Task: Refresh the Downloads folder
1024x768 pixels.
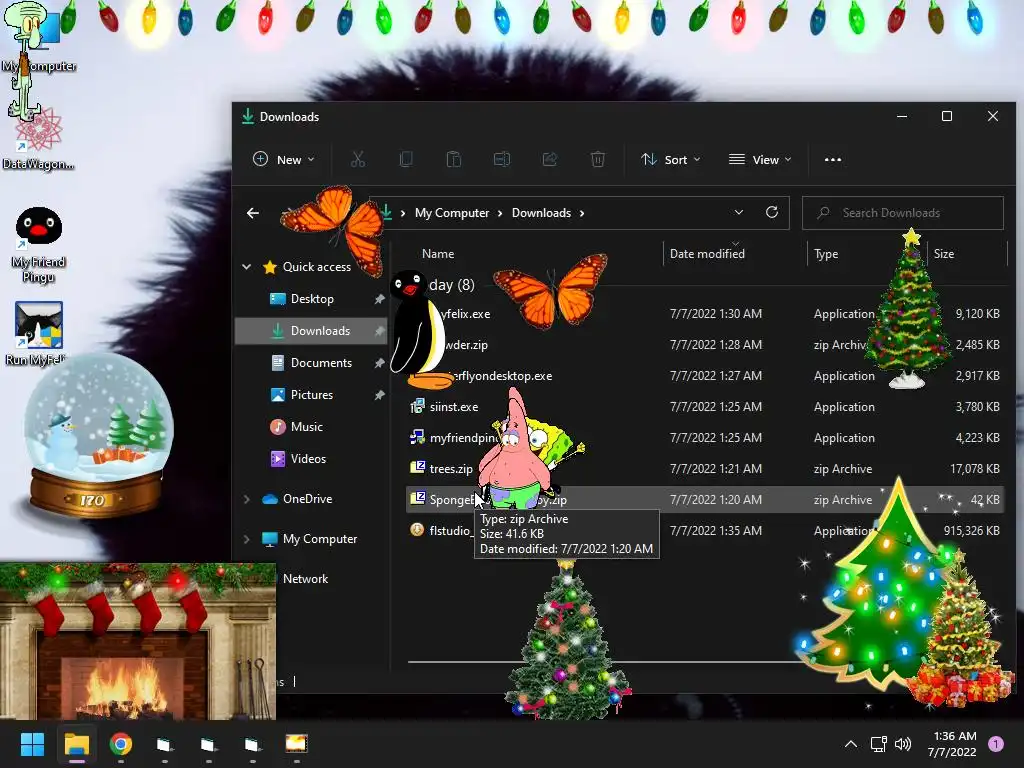Action: coord(772,212)
